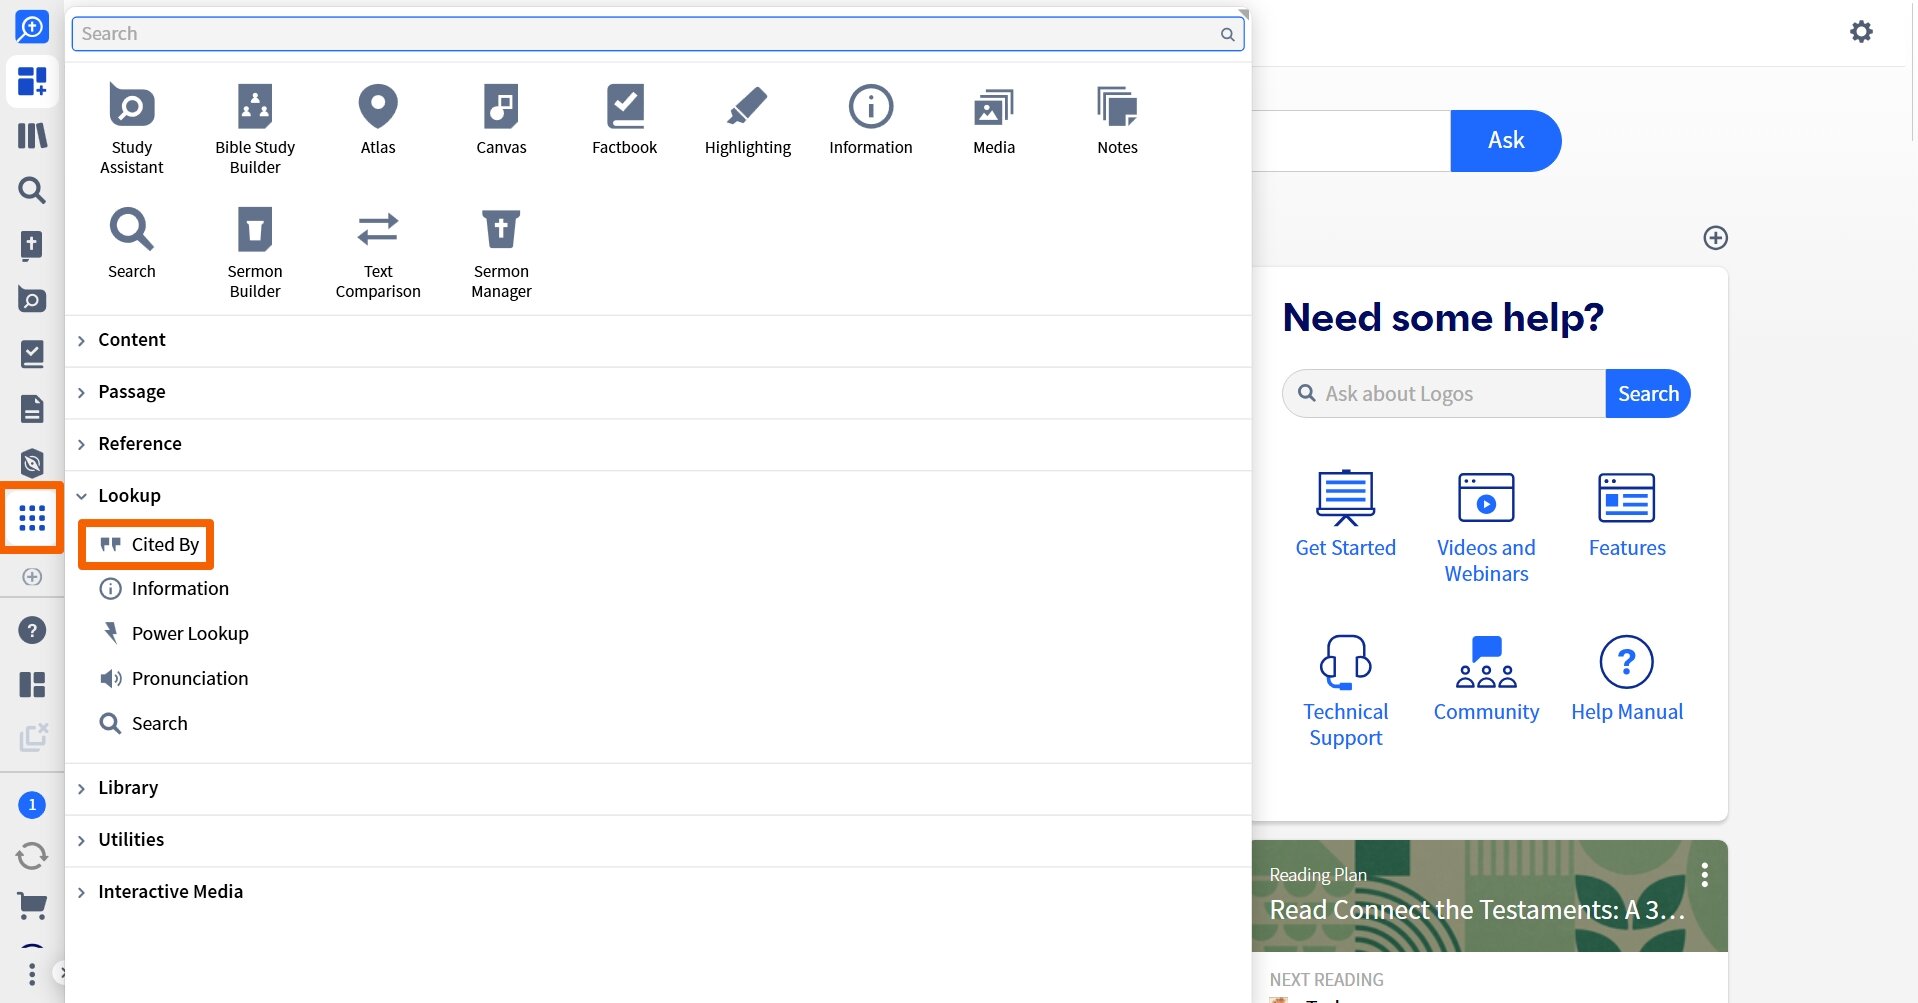The height and width of the screenshot is (1003, 1918).
Task: Open the shopping cart icon
Action: pyautogui.click(x=32, y=906)
